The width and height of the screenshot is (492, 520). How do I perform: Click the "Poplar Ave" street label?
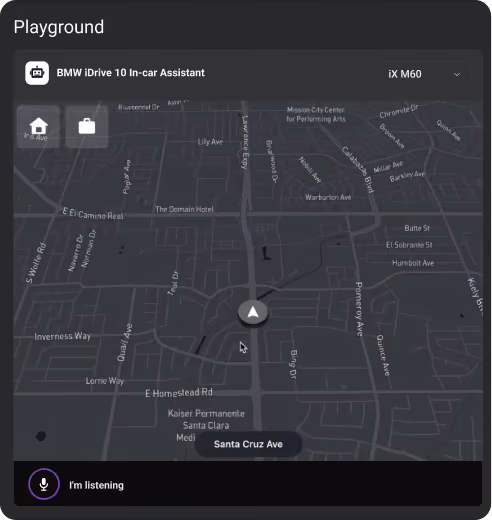point(127,177)
